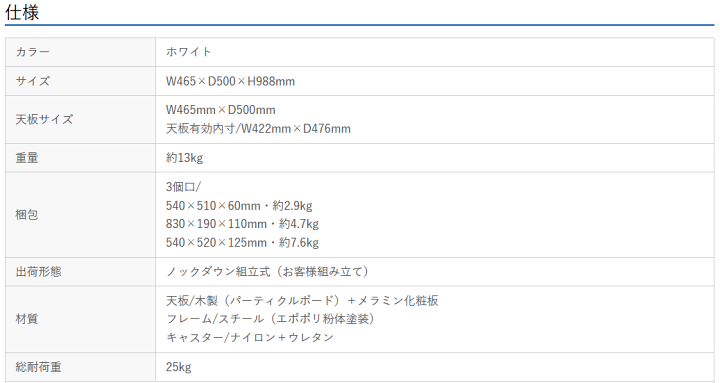The image size is (720, 383).
Task: Click the 仕様 section heading
Action: tap(22, 12)
